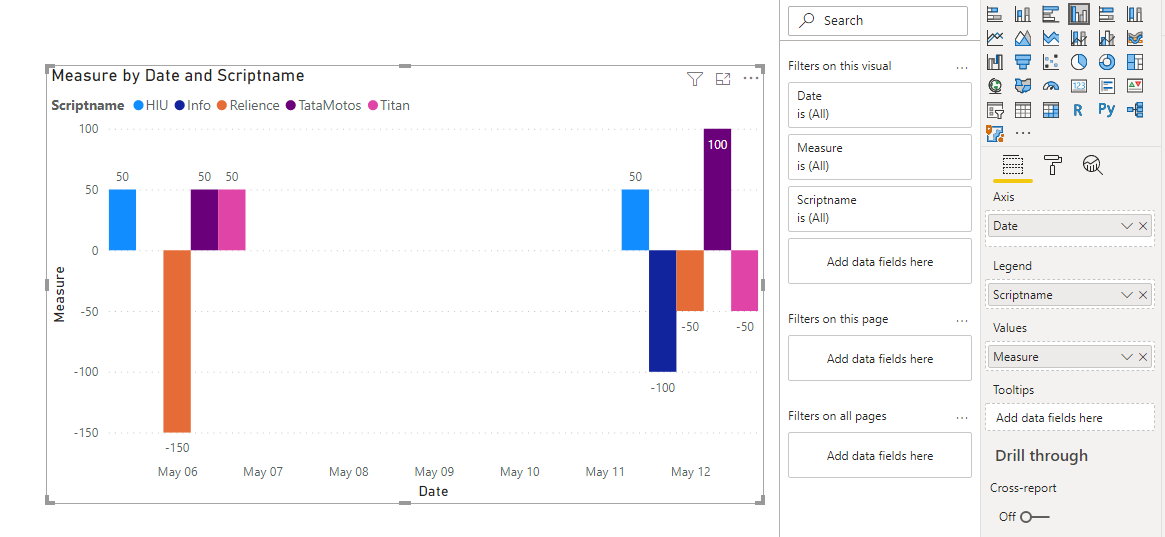
Task: Click the Tooltips Add data fields well
Action: point(1070,417)
